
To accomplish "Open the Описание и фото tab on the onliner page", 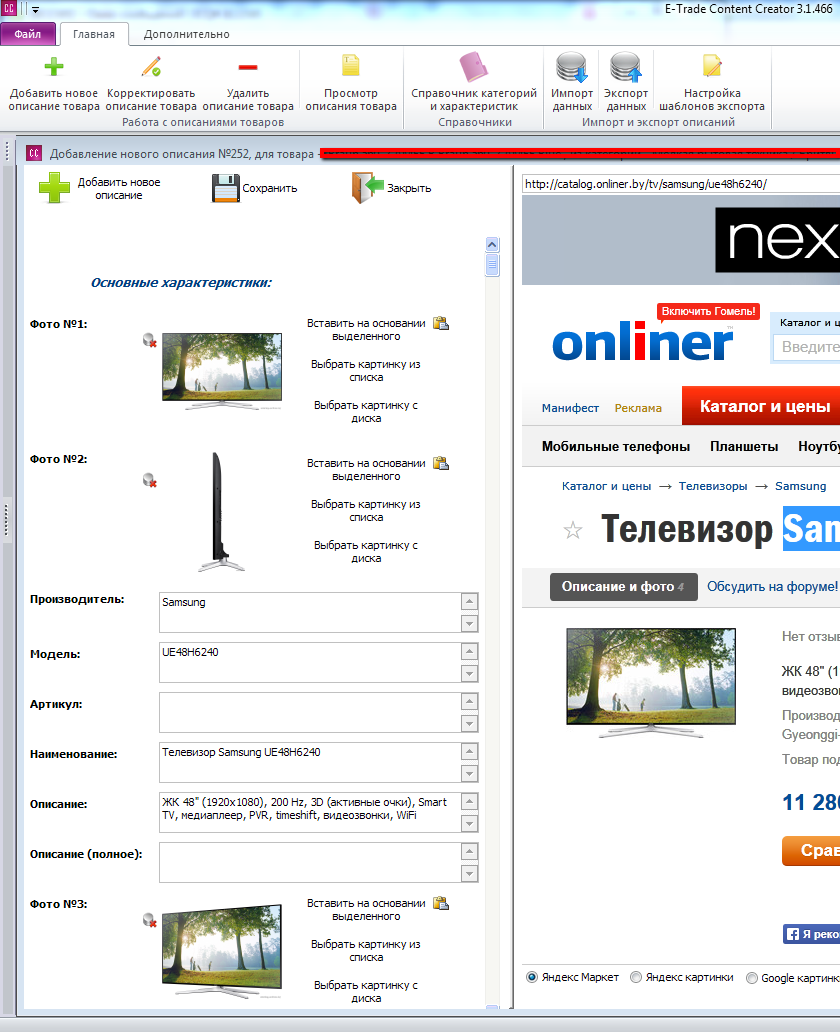I will click(x=623, y=586).
